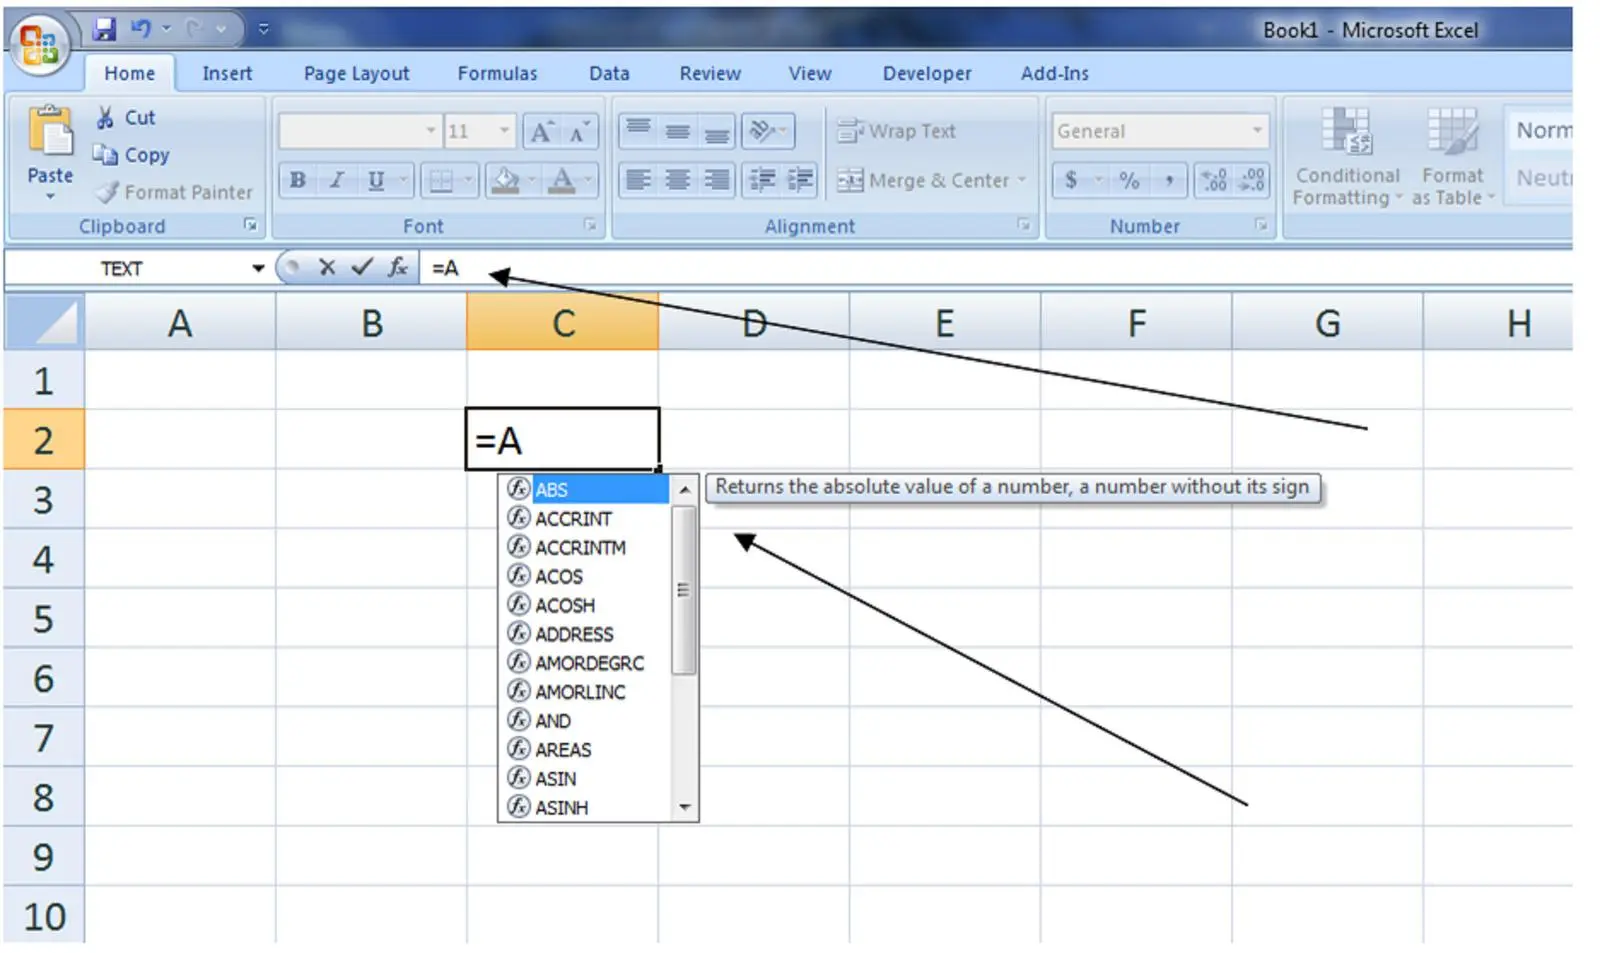Open the Developer tab
Viewport: 1600px width, 953px height.
coord(927,74)
